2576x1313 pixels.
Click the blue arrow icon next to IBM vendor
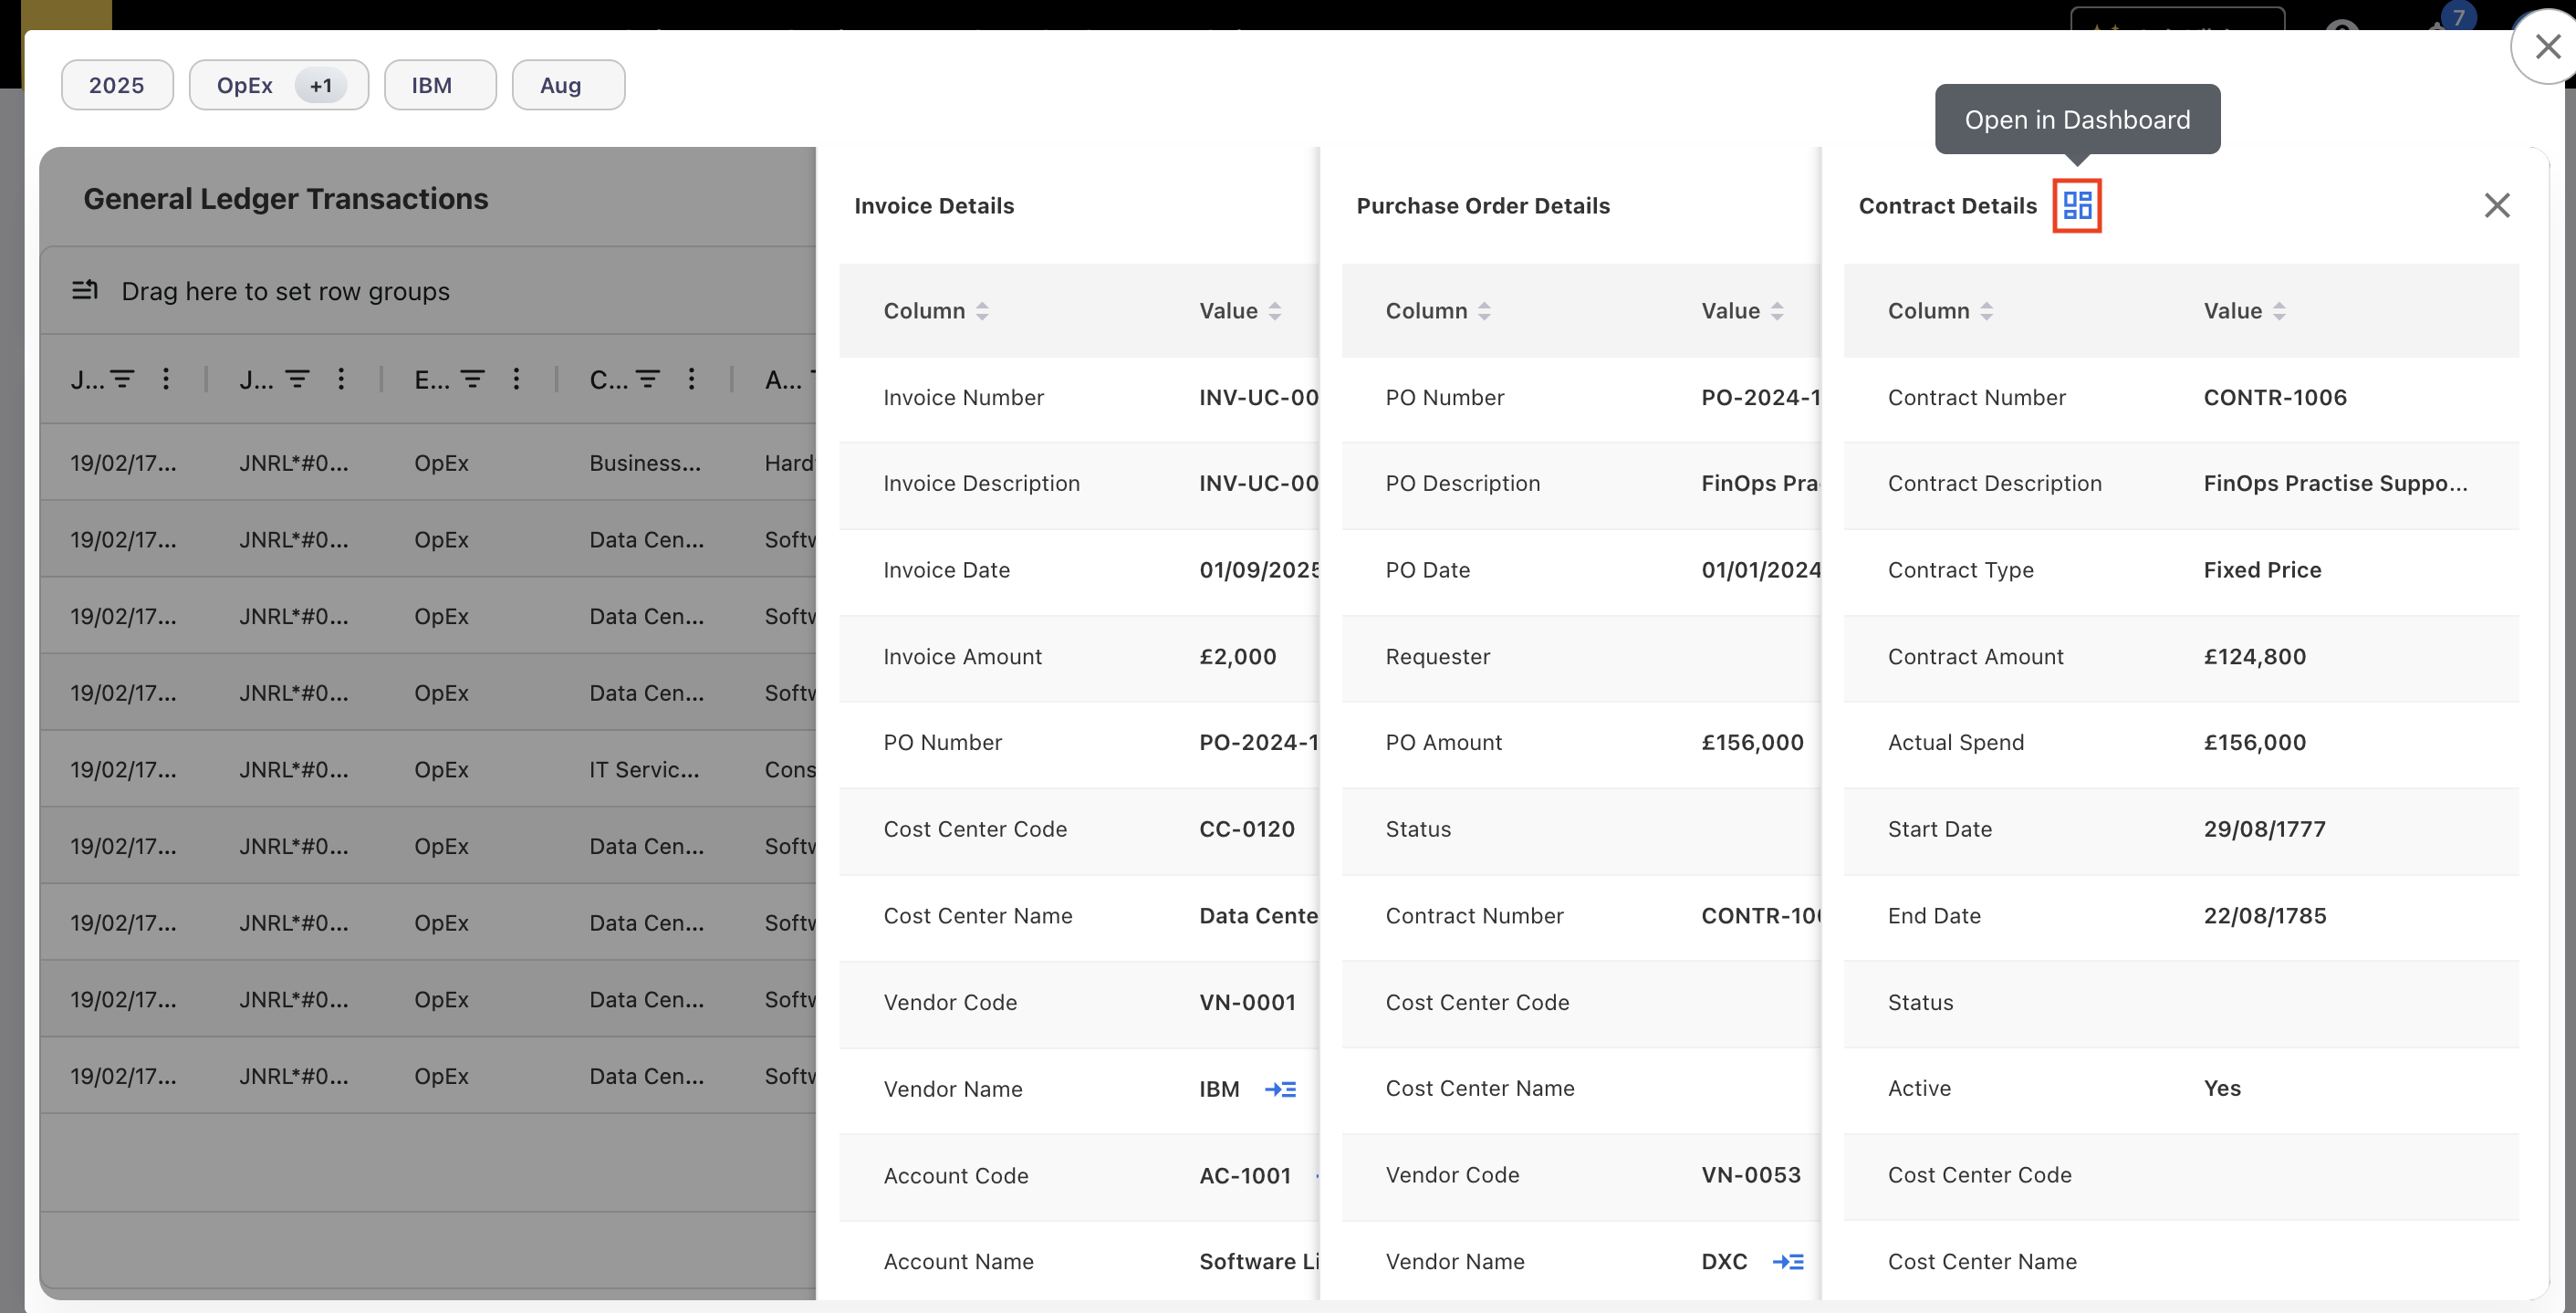tap(1281, 1089)
